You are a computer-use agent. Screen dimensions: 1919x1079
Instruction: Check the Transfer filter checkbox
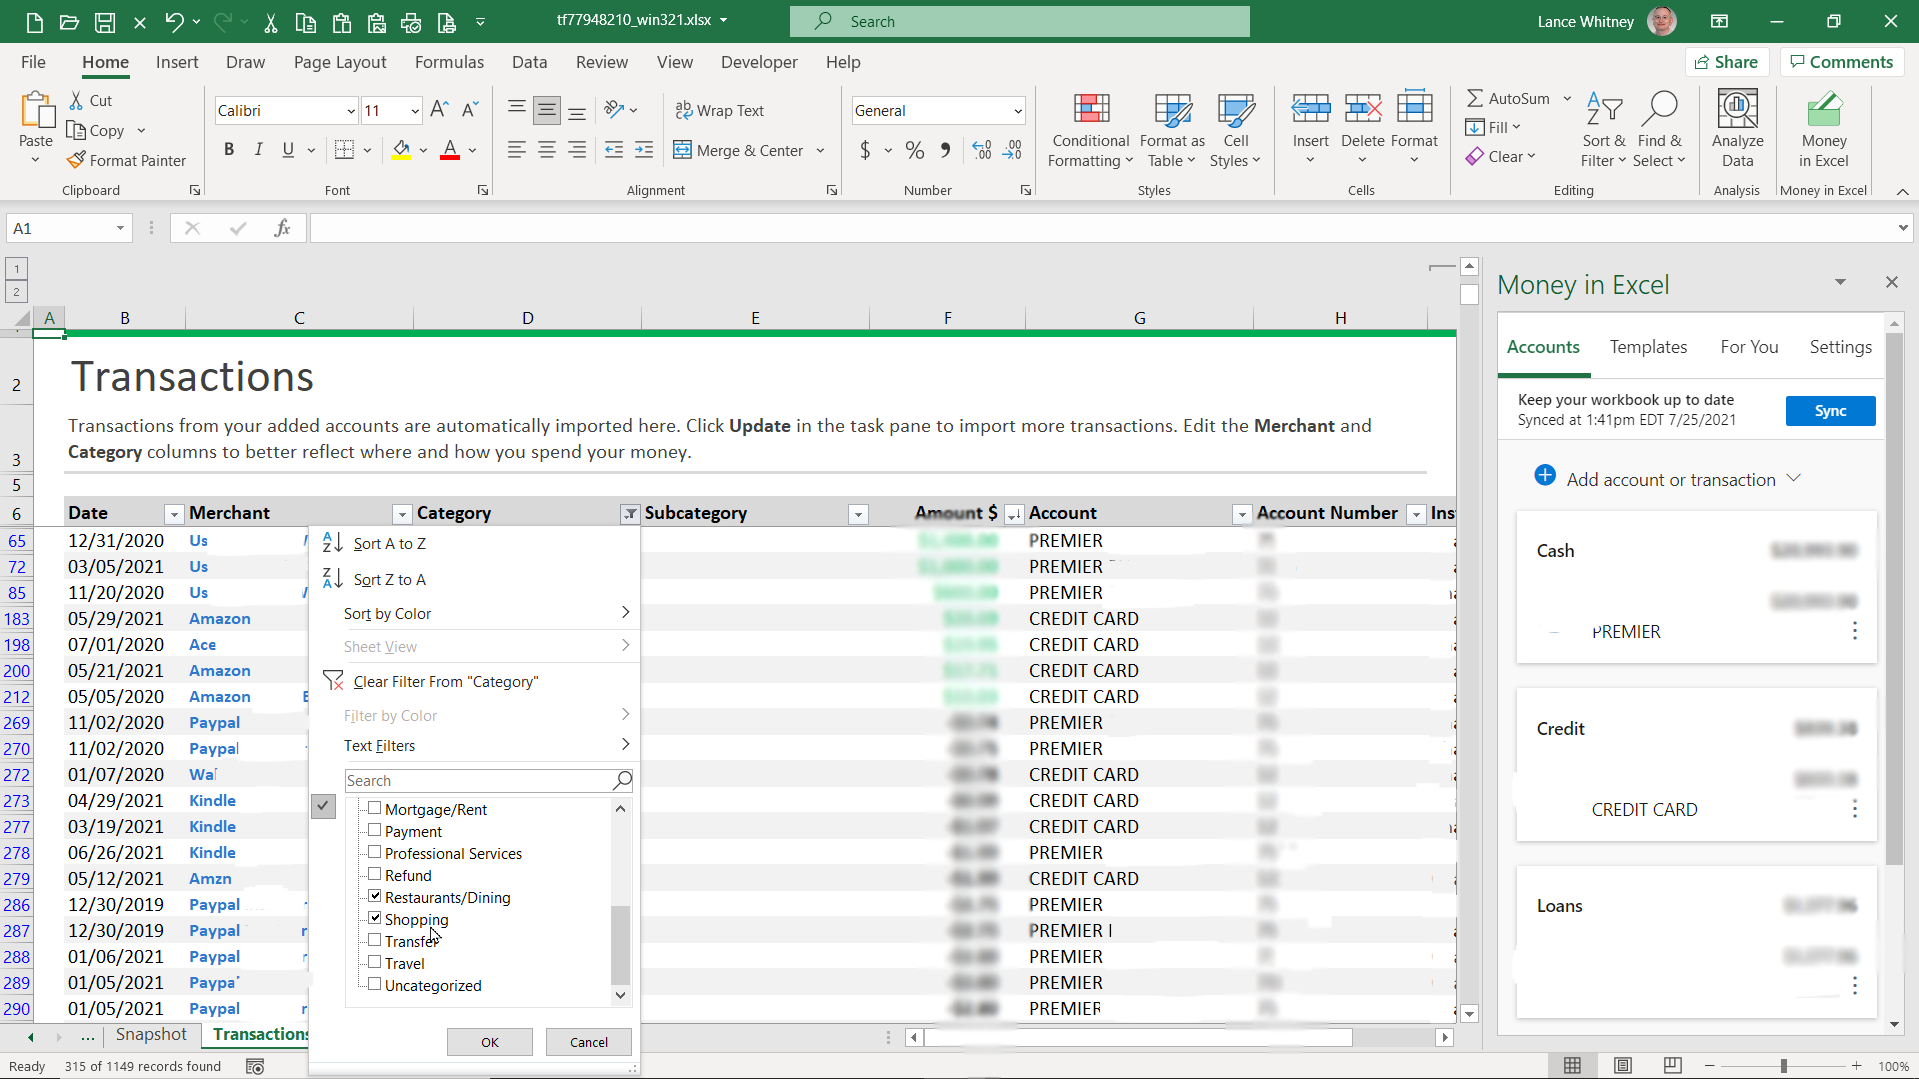(374, 940)
